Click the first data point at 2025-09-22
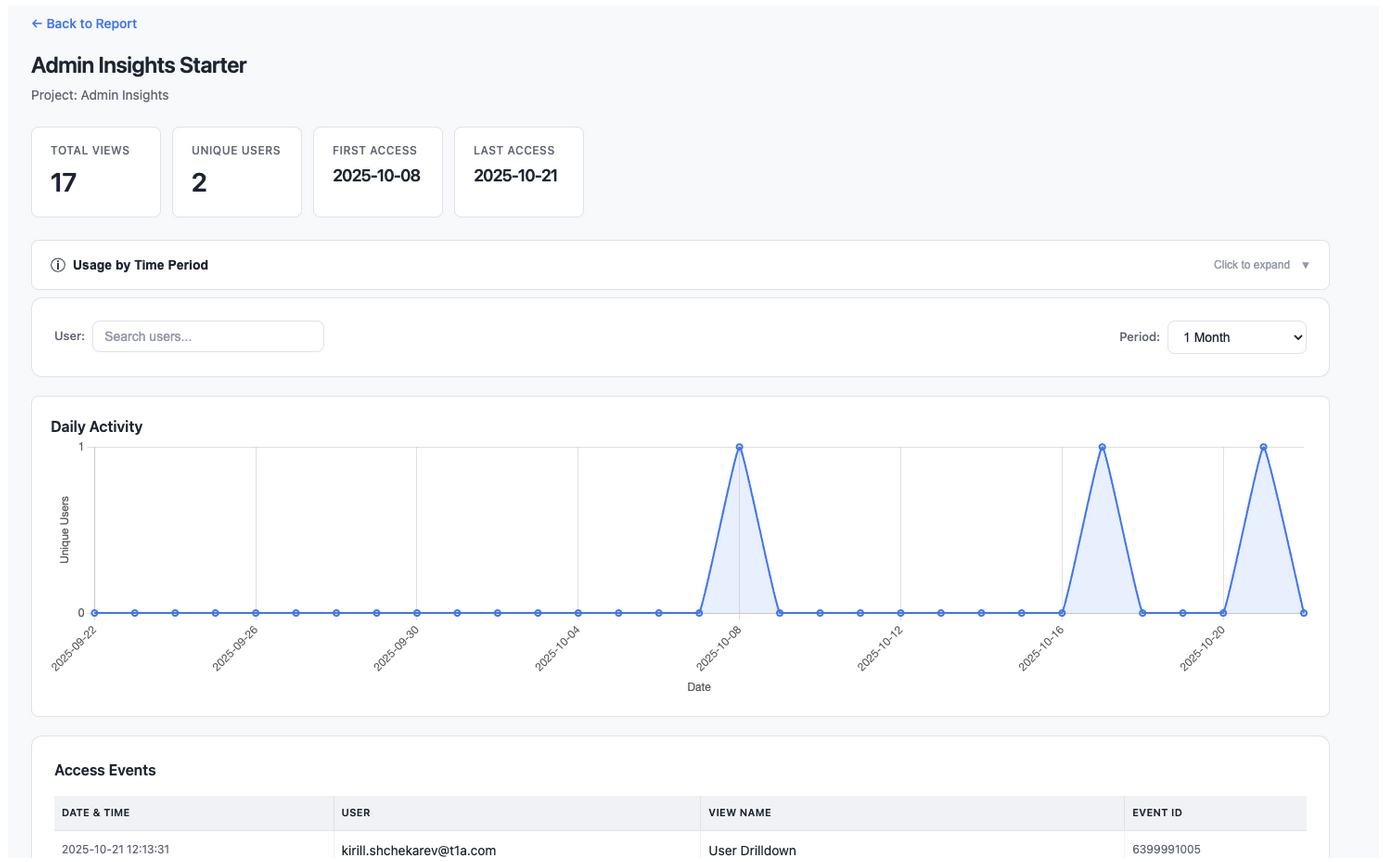The width and height of the screenshot is (1384, 862). point(95,612)
